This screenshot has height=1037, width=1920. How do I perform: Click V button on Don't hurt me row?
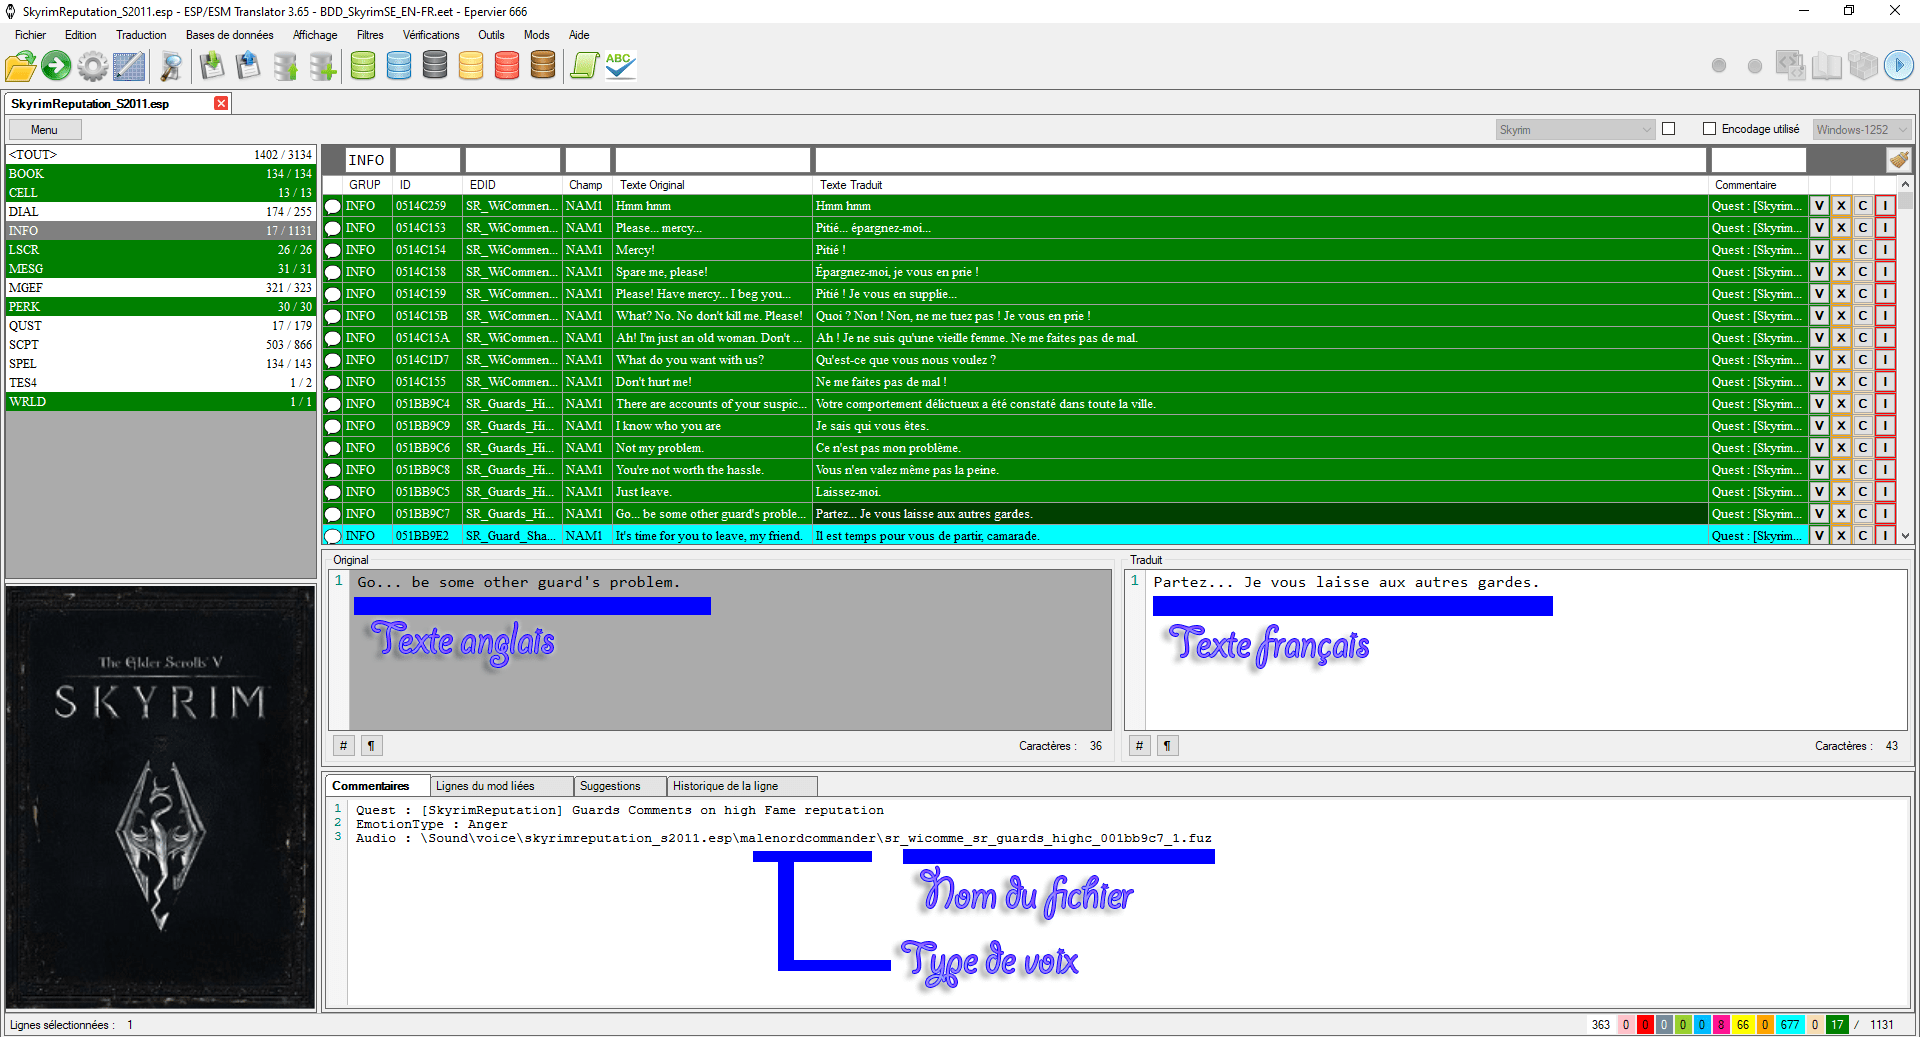pos(1819,382)
